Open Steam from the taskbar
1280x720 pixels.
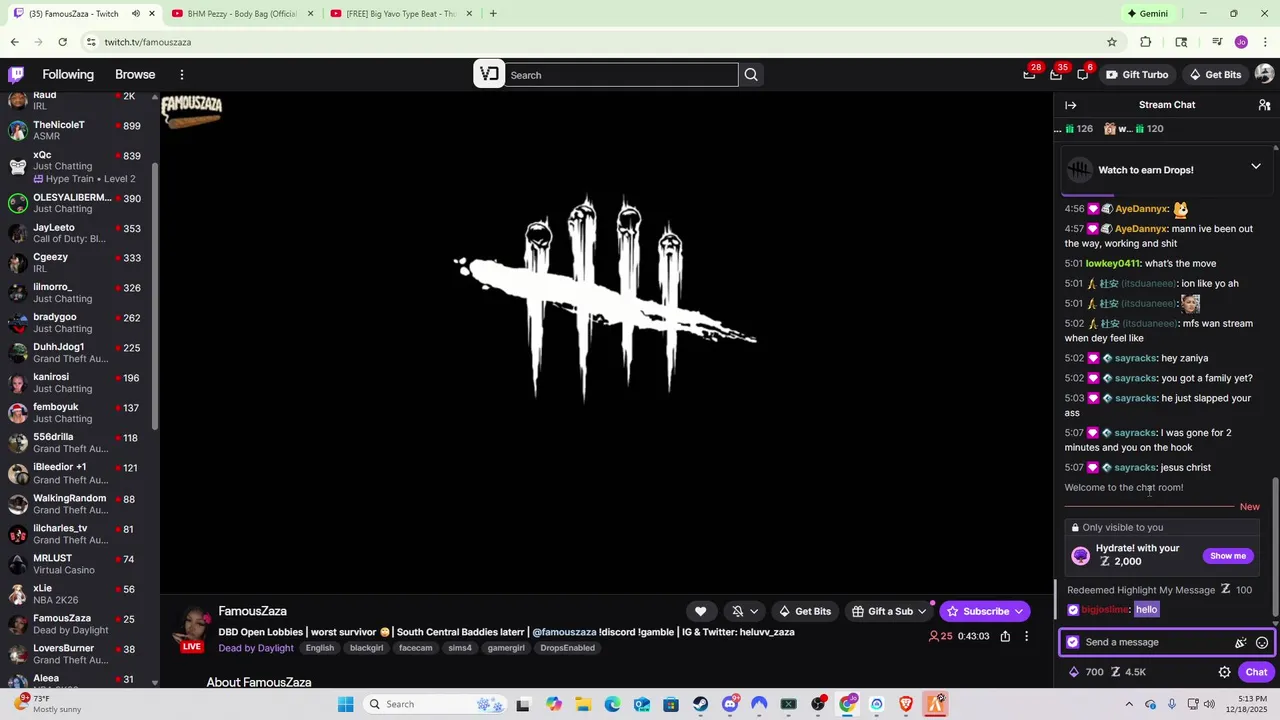(x=700, y=704)
